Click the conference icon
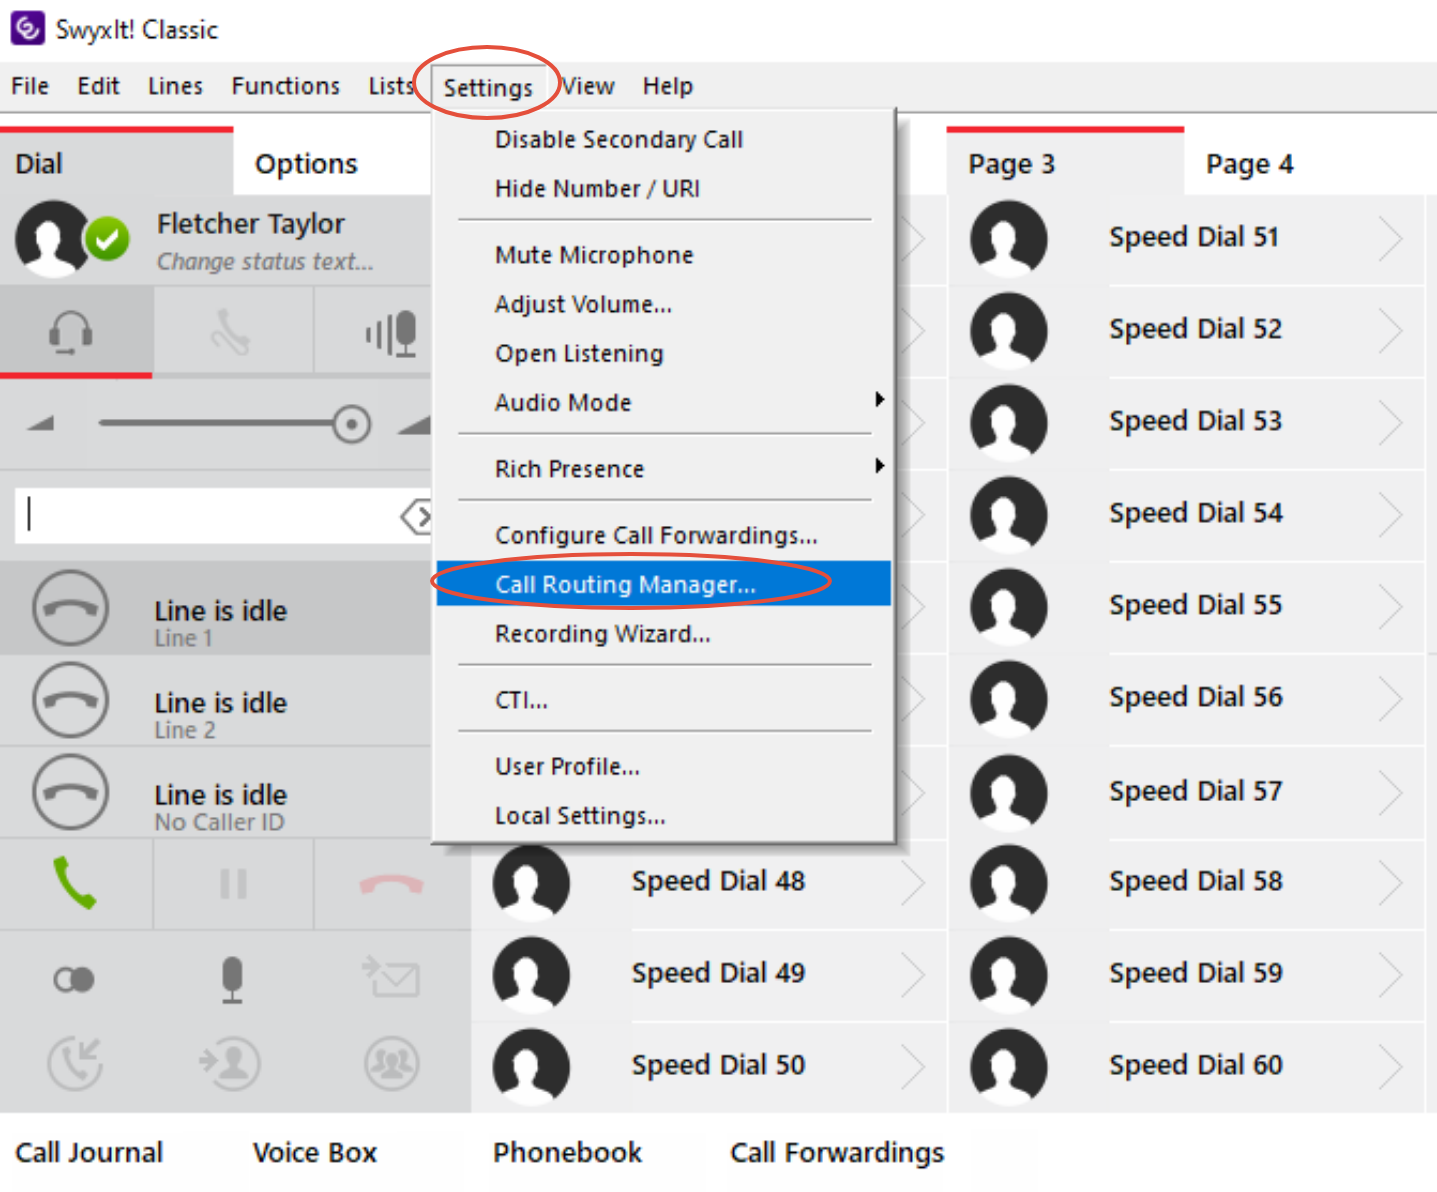 point(391,1063)
